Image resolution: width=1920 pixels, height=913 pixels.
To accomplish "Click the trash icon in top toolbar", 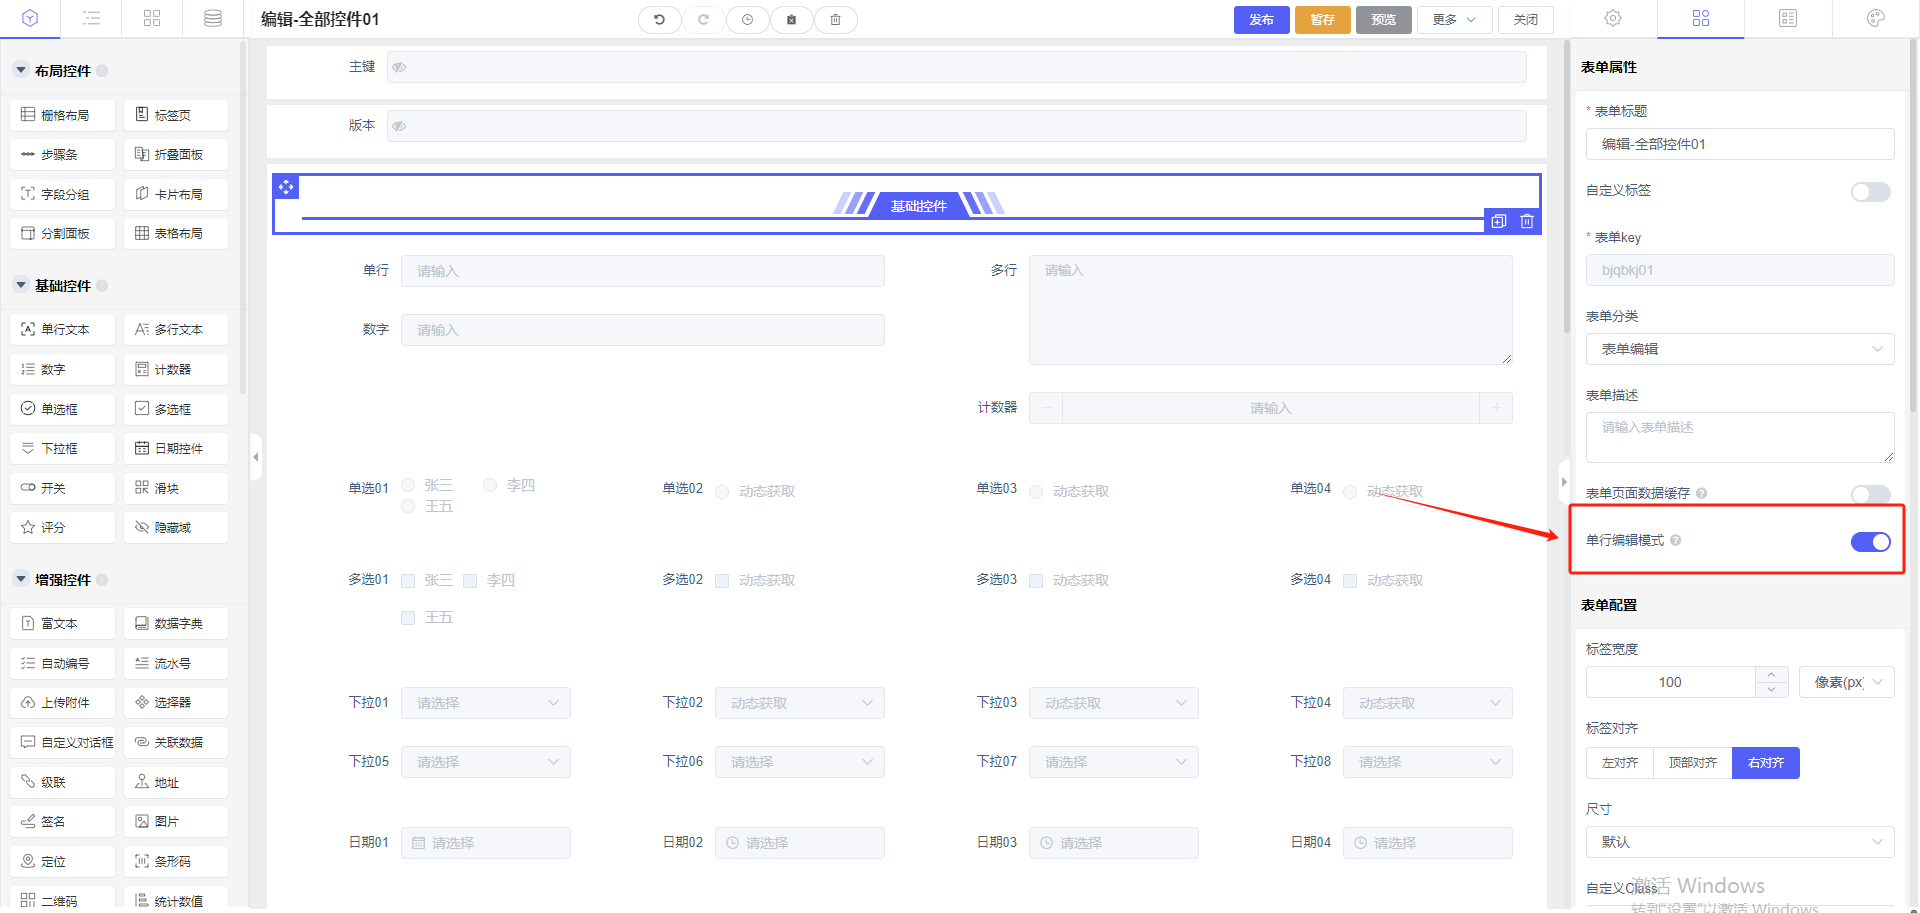I will [835, 20].
